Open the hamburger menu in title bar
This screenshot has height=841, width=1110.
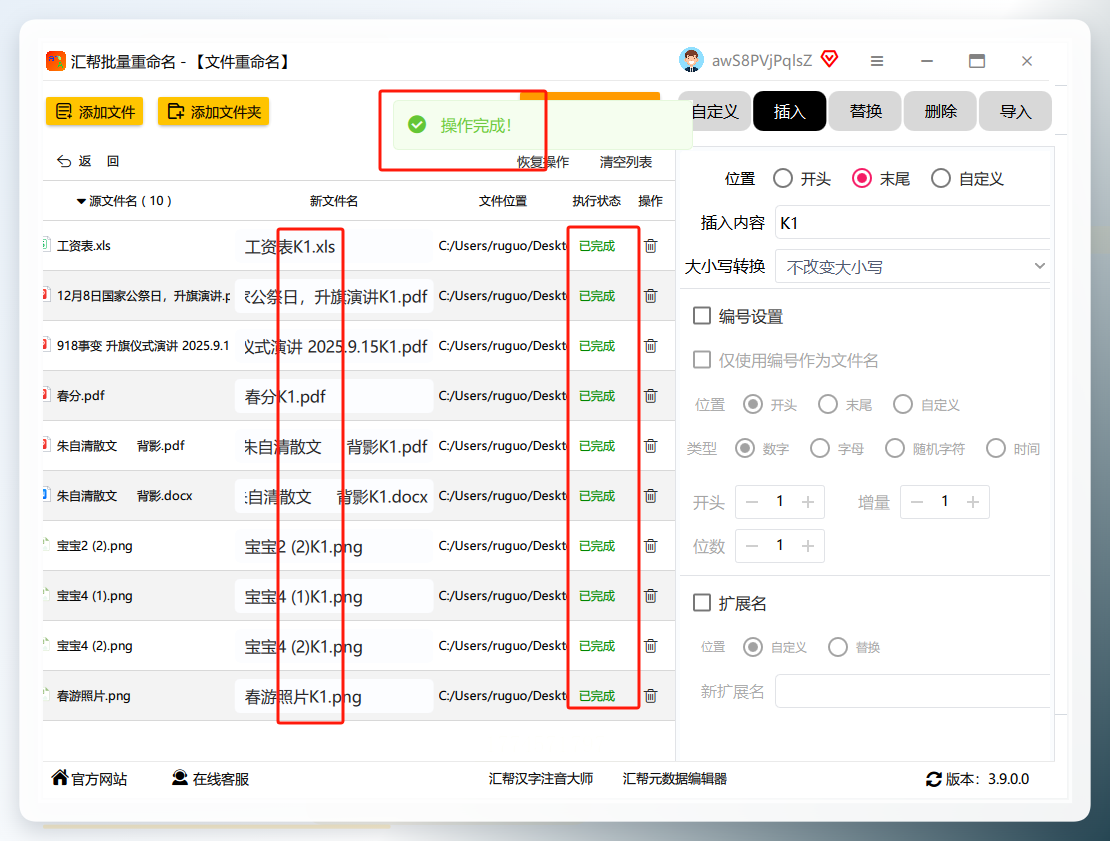876,62
